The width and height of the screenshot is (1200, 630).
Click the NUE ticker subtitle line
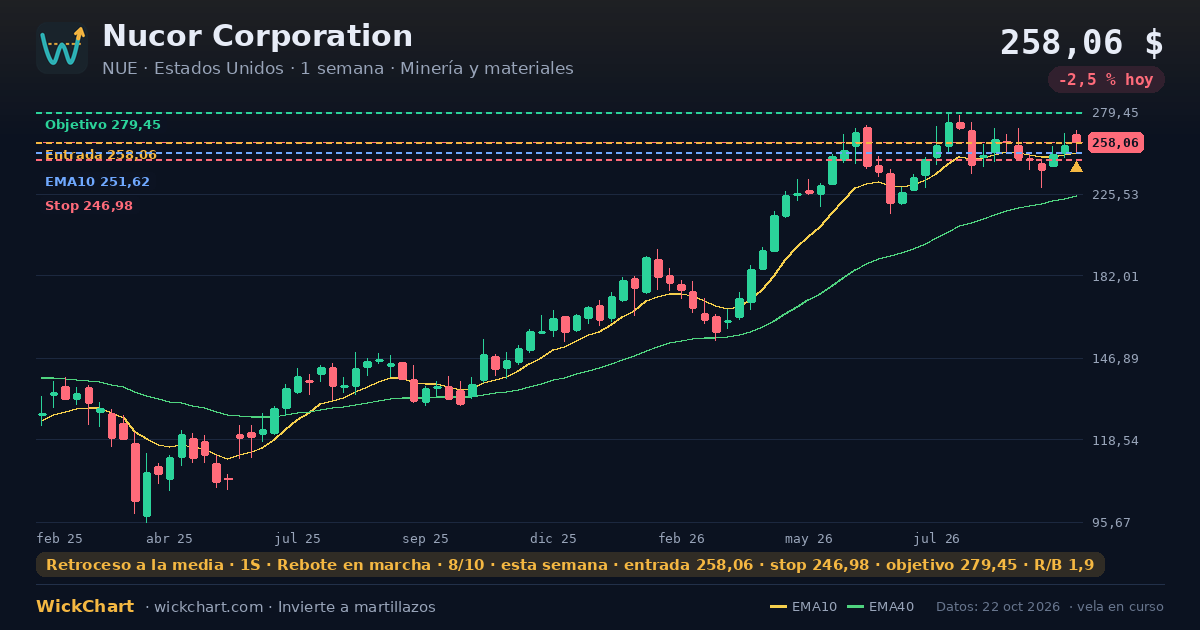pos(338,69)
